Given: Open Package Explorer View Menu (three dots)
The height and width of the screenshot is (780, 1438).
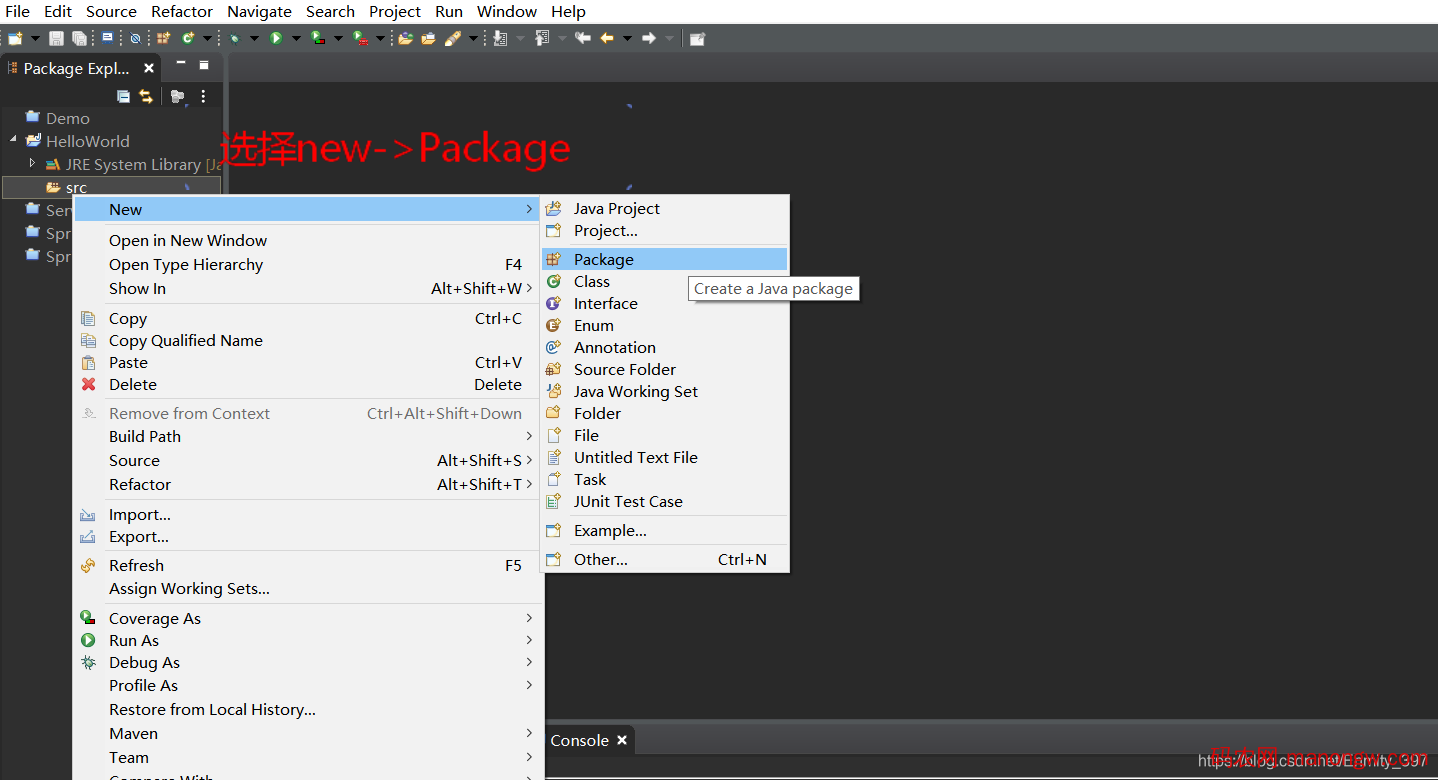Looking at the screenshot, I should coord(203,96).
